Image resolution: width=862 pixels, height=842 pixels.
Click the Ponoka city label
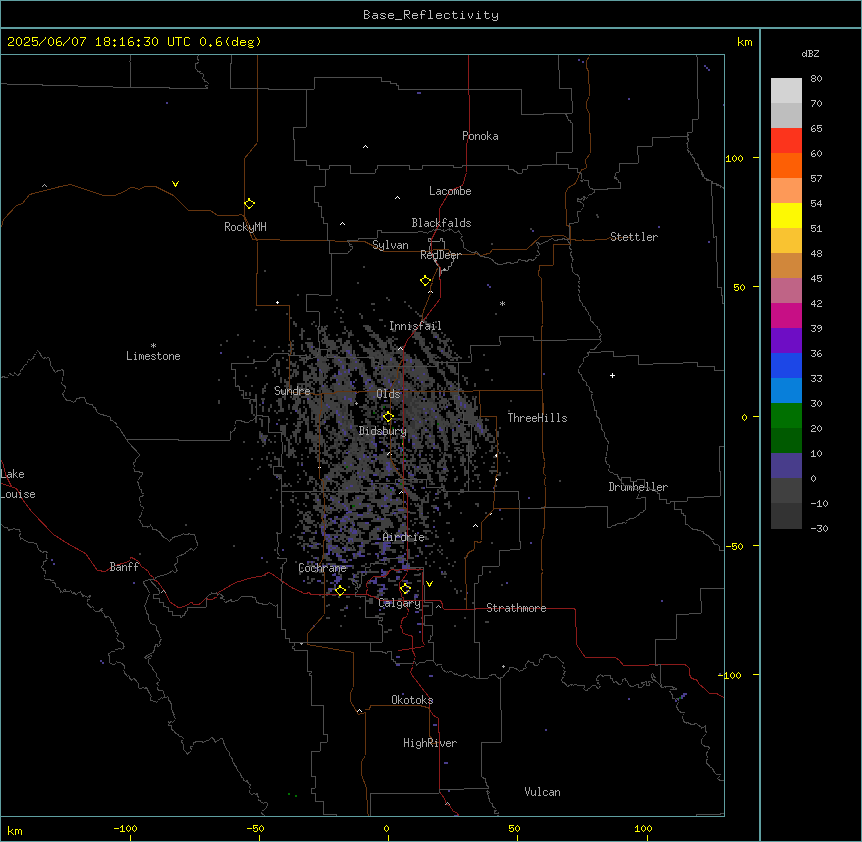point(480,136)
